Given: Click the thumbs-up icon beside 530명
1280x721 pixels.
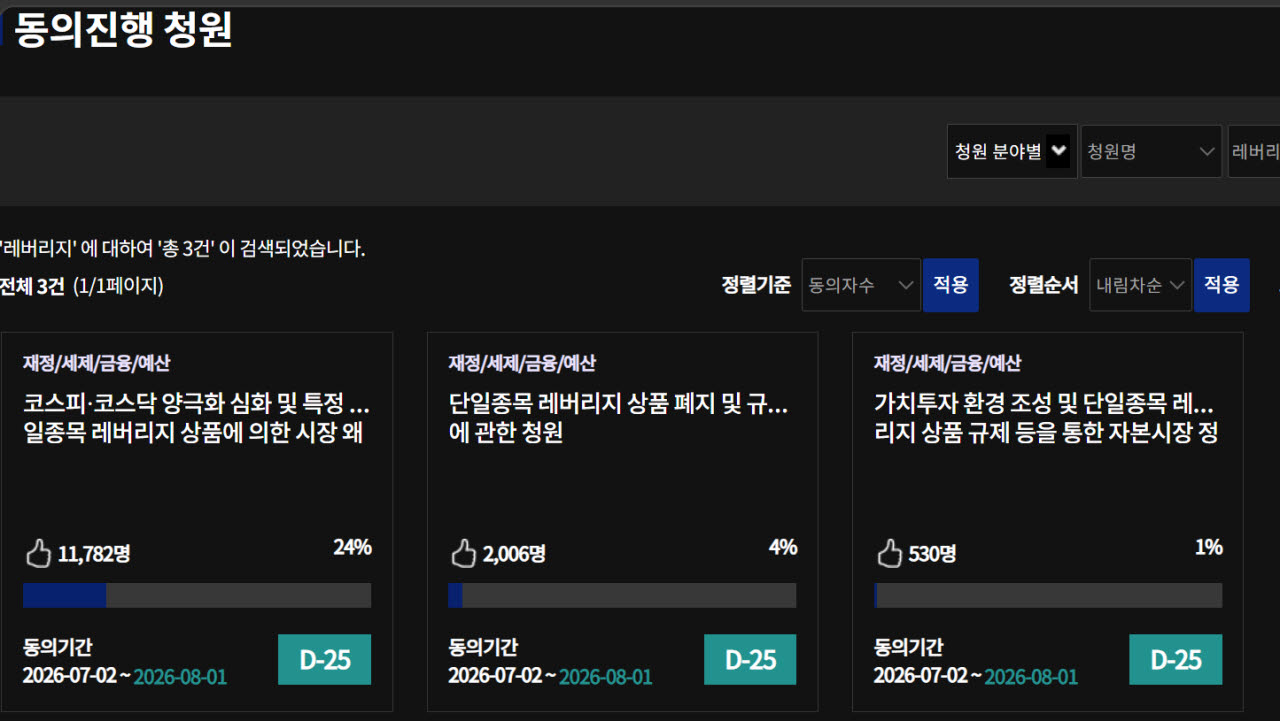Looking at the screenshot, I should point(889,553).
